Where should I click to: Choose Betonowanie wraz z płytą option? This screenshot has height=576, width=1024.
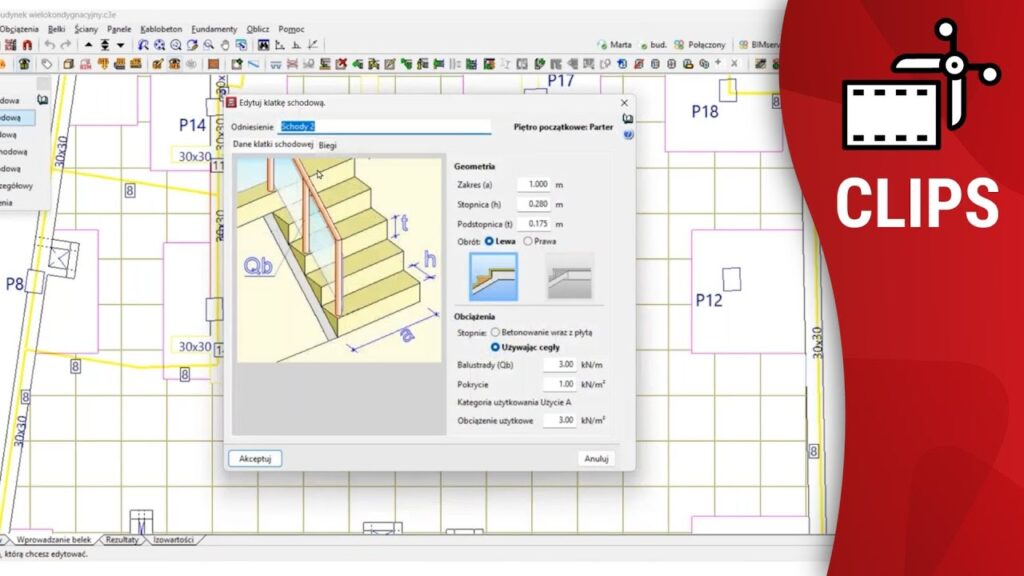coord(495,332)
